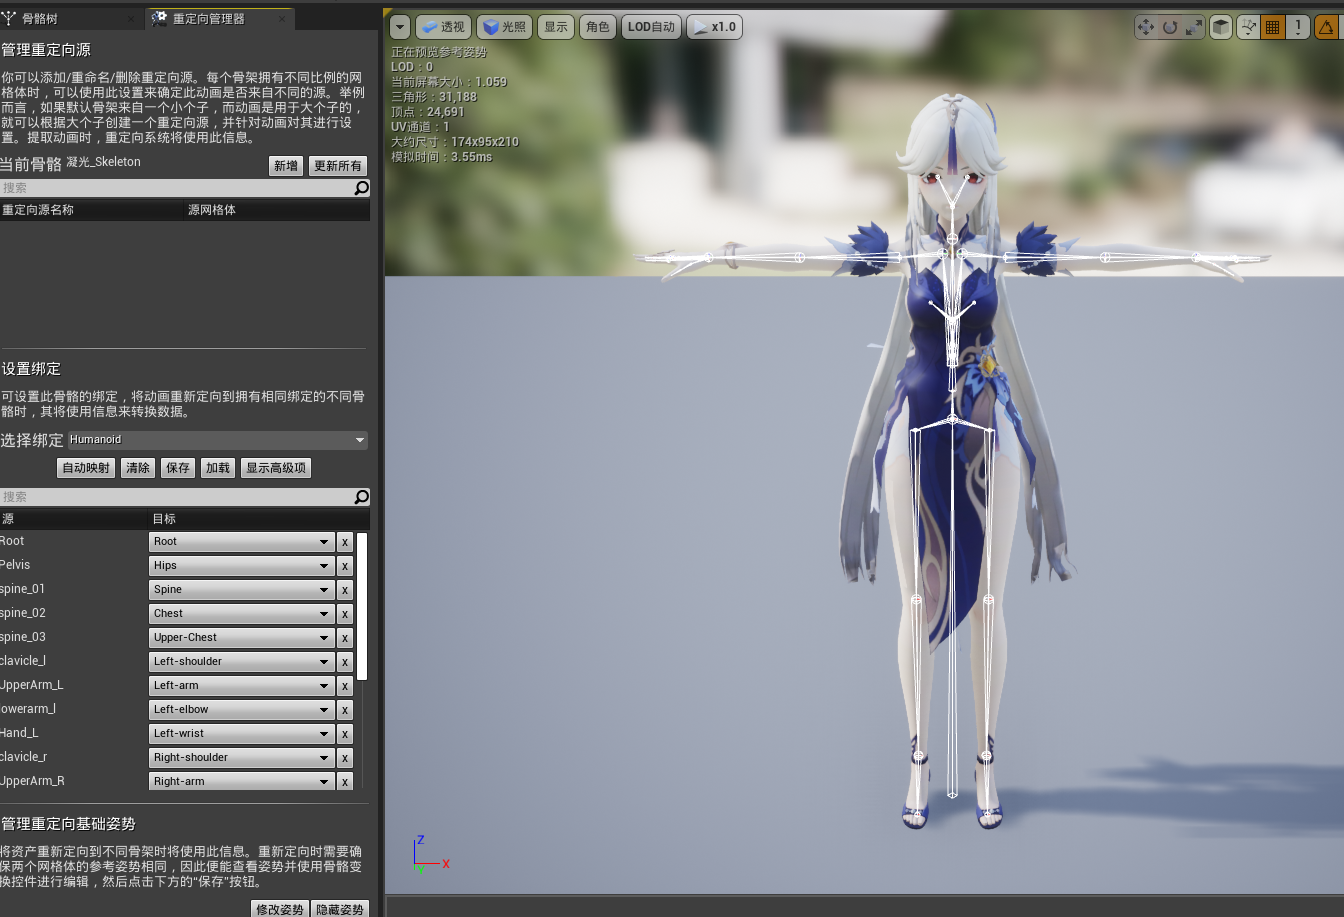Open the grid snap value menu
The image size is (1344, 917).
click(x=1298, y=27)
